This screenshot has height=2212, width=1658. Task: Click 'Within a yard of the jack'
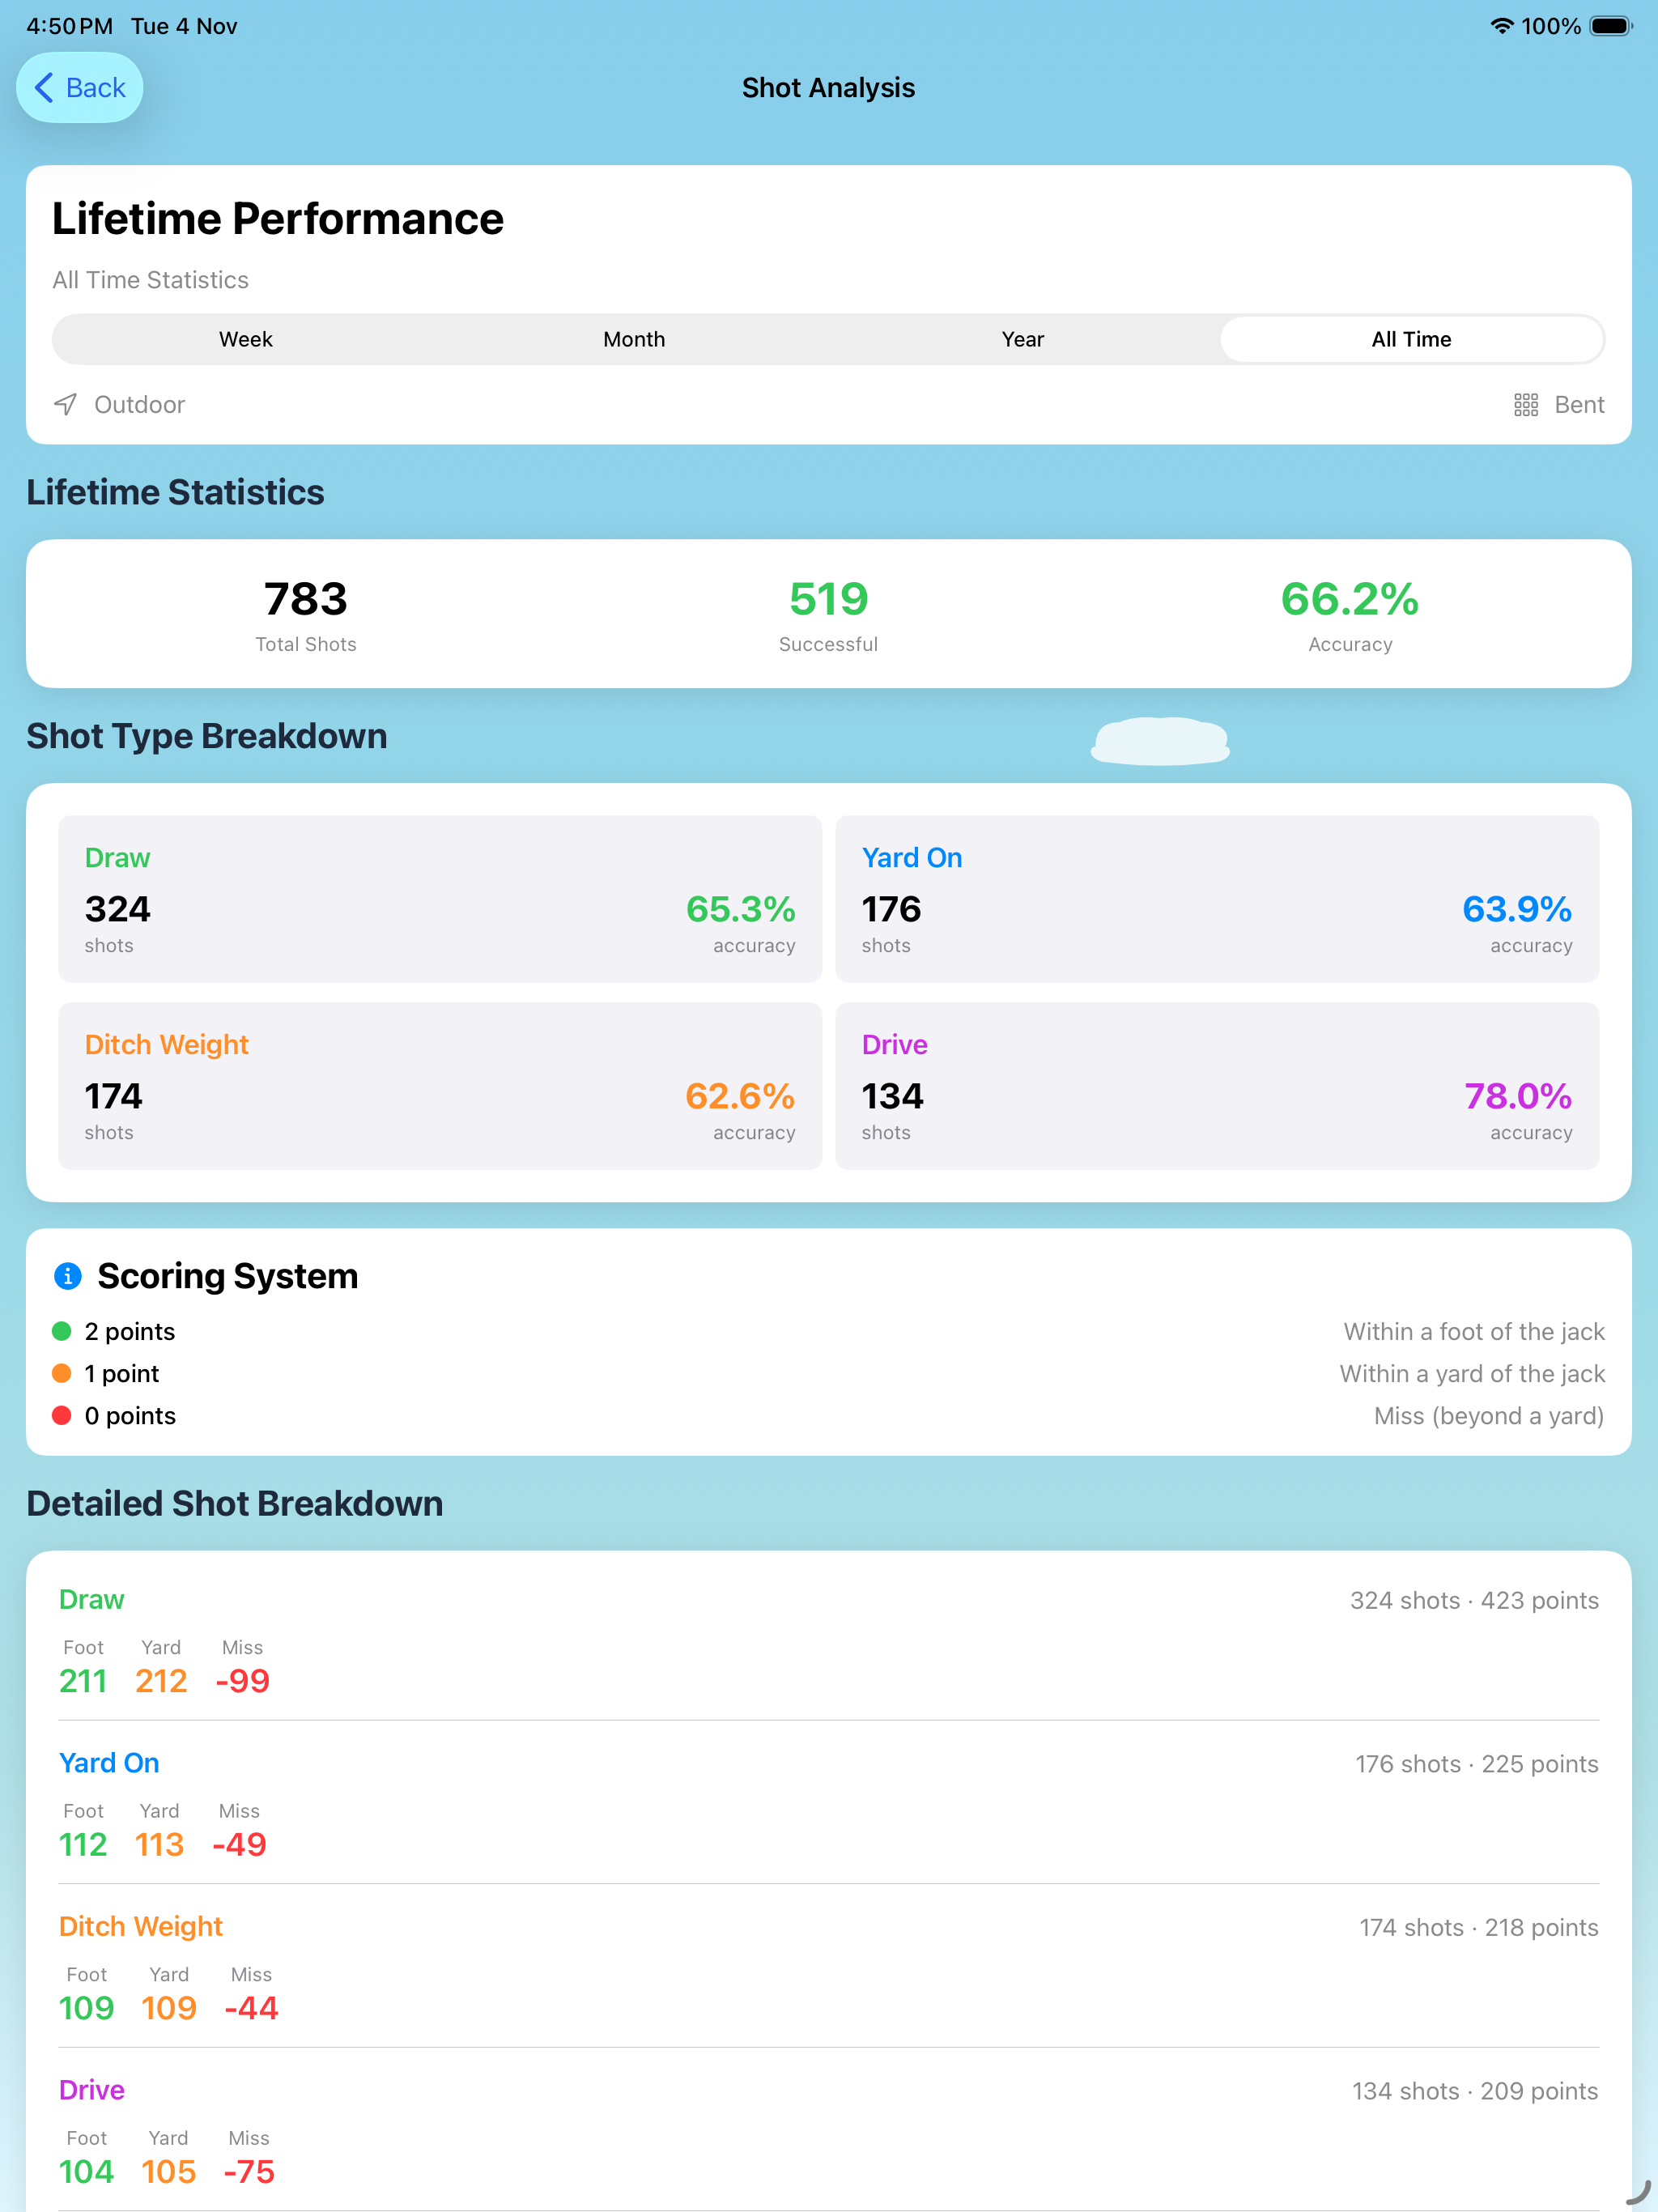point(1472,1373)
